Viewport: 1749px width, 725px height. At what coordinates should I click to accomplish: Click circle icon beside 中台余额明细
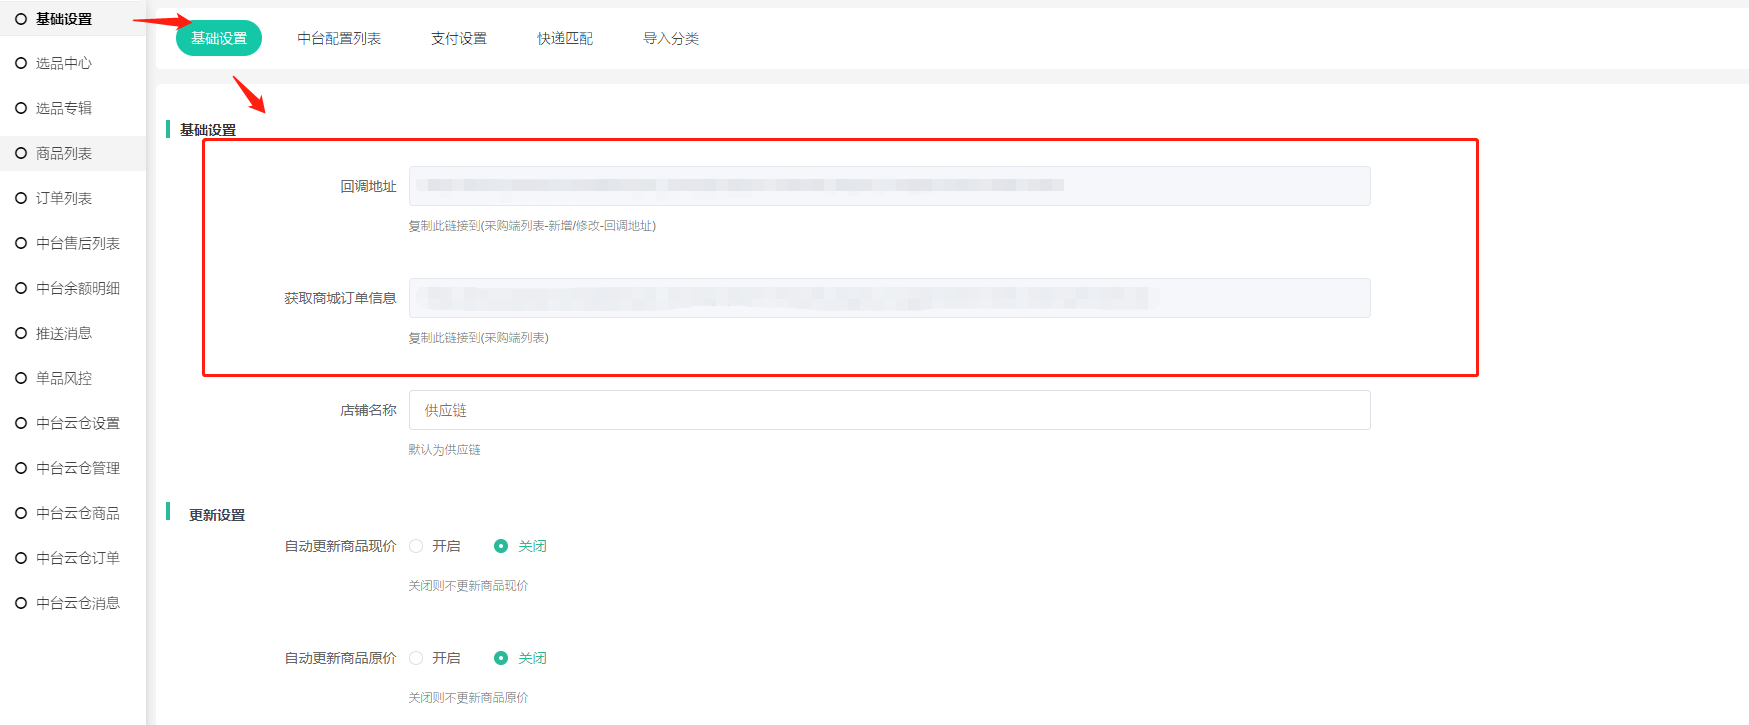point(21,288)
